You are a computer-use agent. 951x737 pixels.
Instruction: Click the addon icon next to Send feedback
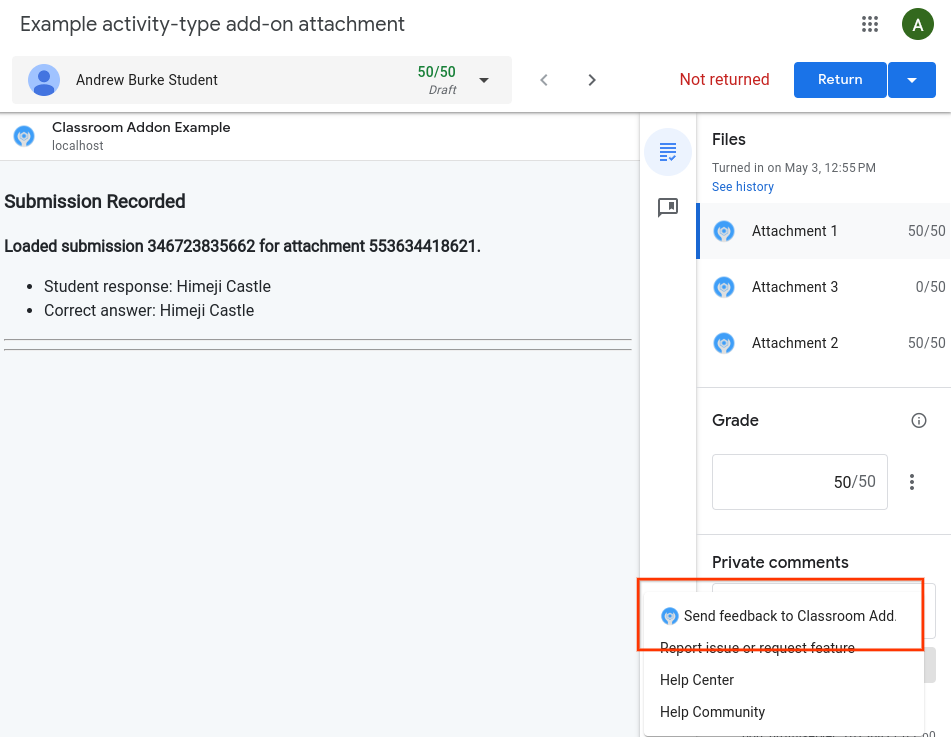(670, 616)
